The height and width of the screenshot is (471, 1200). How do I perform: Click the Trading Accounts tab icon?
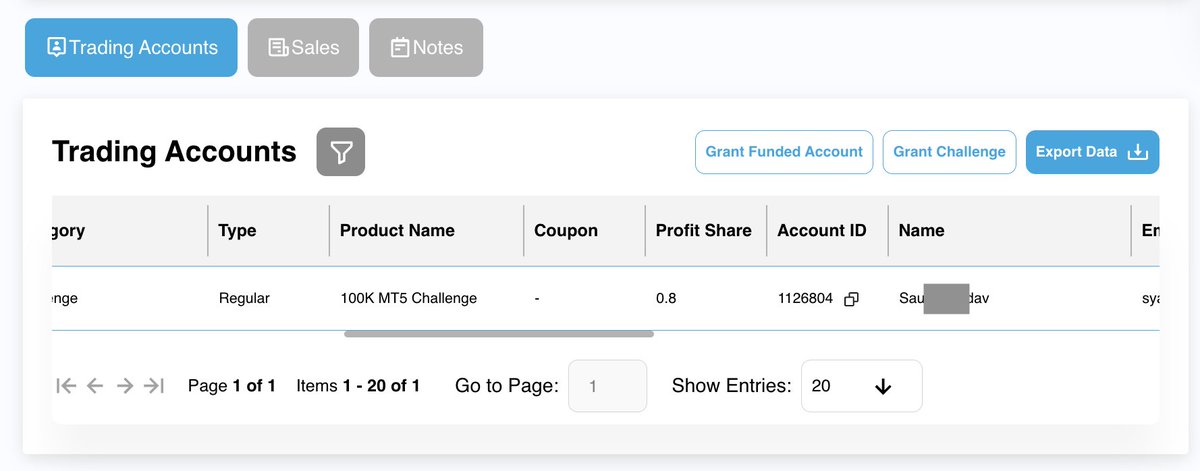pyautogui.click(x=57, y=48)
